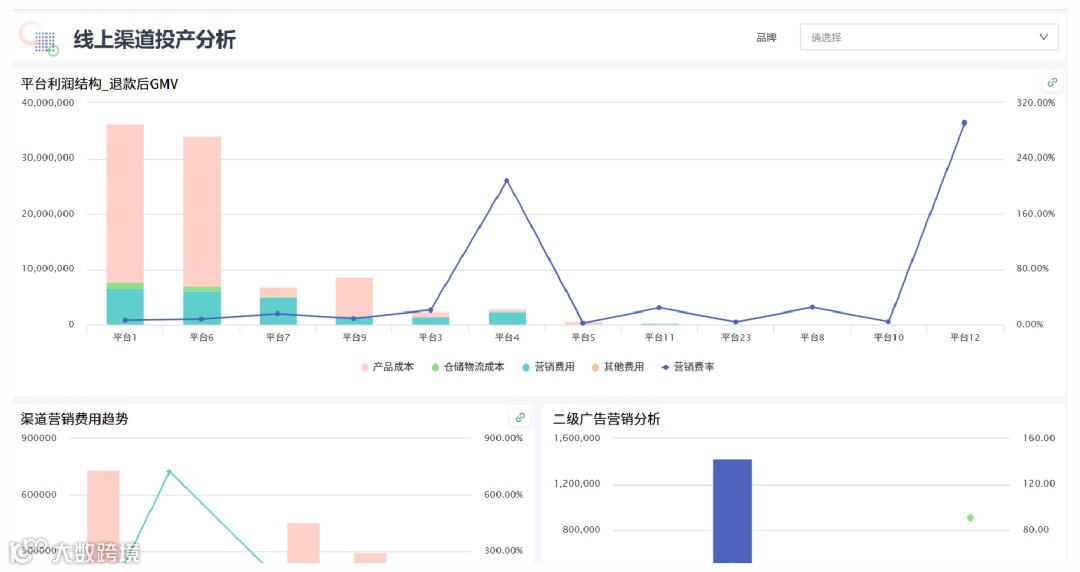Click the 平台8 axis label
The height and width of the screenshot is (572, 1080).
(812, 337)
